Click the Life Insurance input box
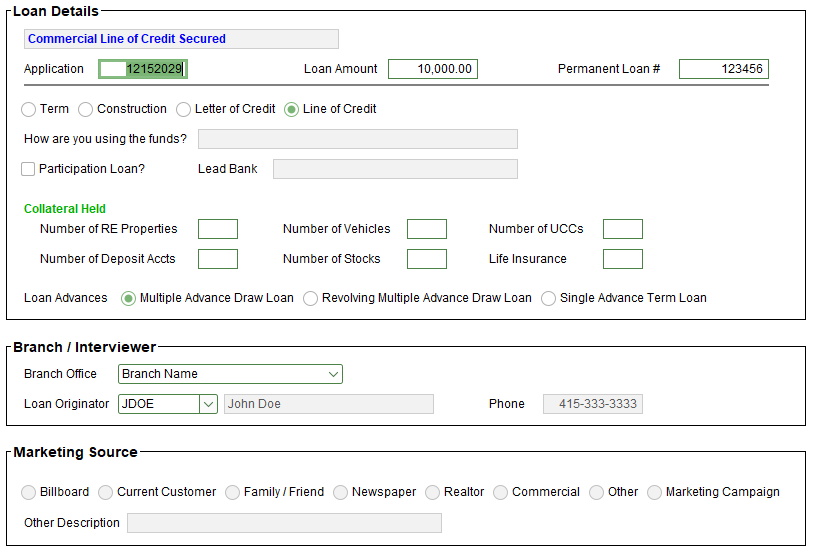Image resolution: width=814 pixels, height=556 pixels. pyautogui.click(x=623, y=259)
